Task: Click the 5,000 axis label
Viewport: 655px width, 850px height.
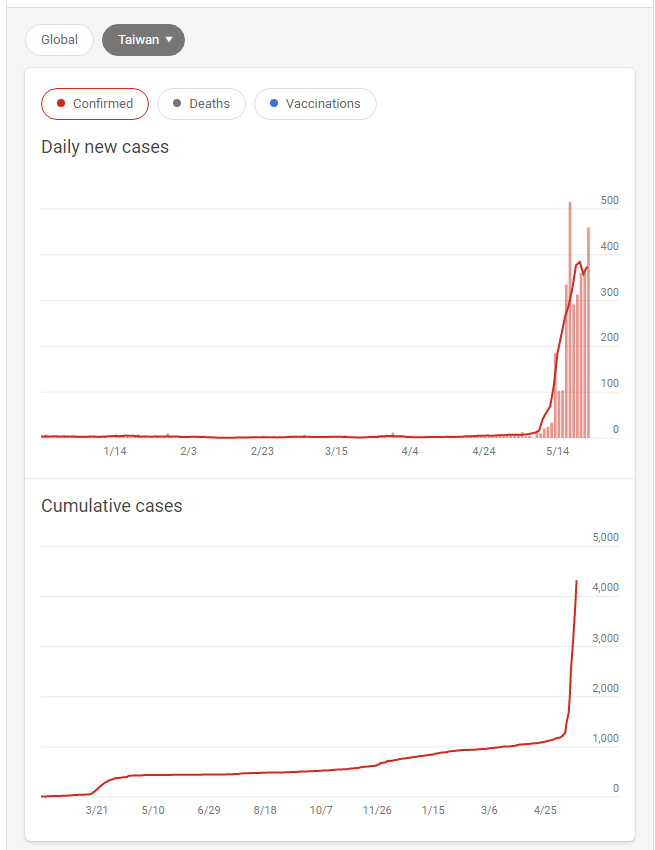Action: (x=606, y=537)
